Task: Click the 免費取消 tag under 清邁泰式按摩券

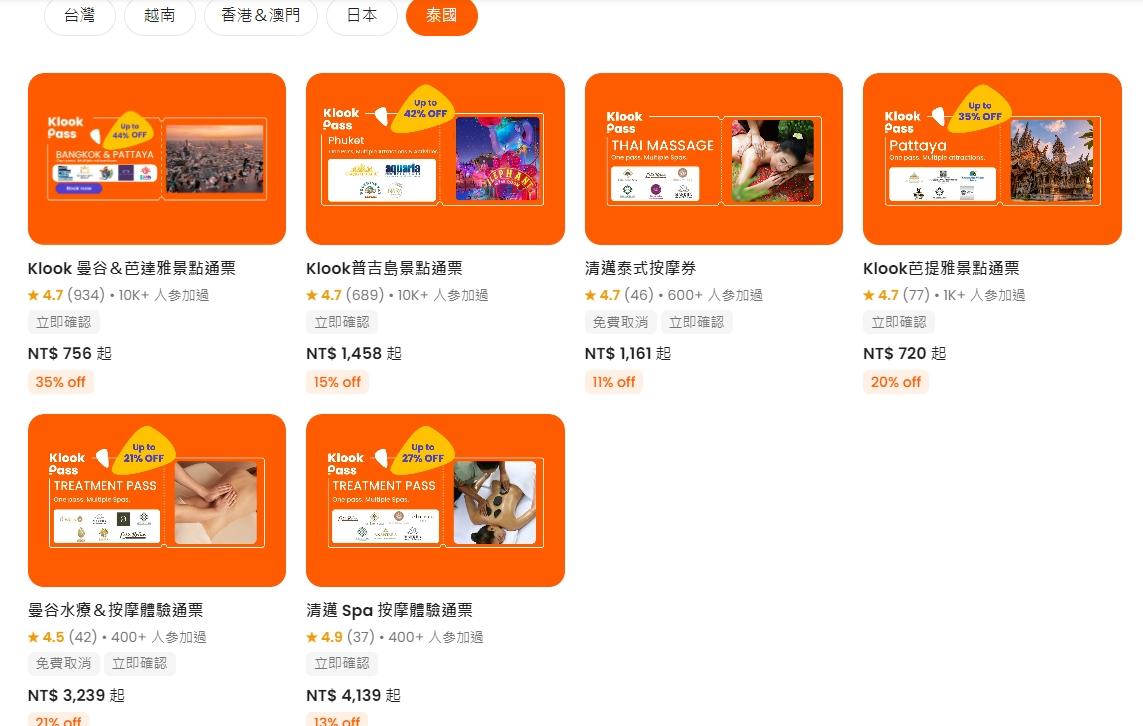Action: (620, 322)
